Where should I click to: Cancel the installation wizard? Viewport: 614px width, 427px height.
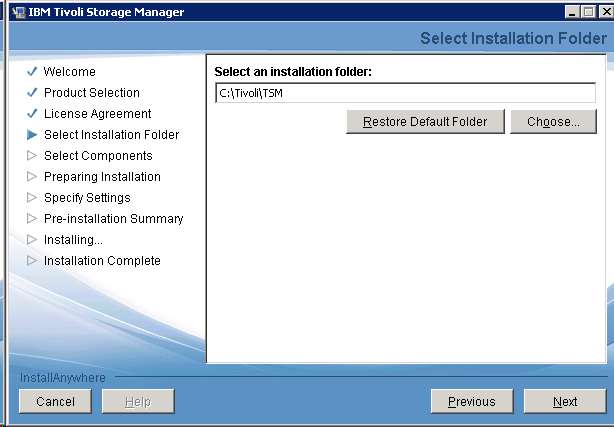coord(55,402)
